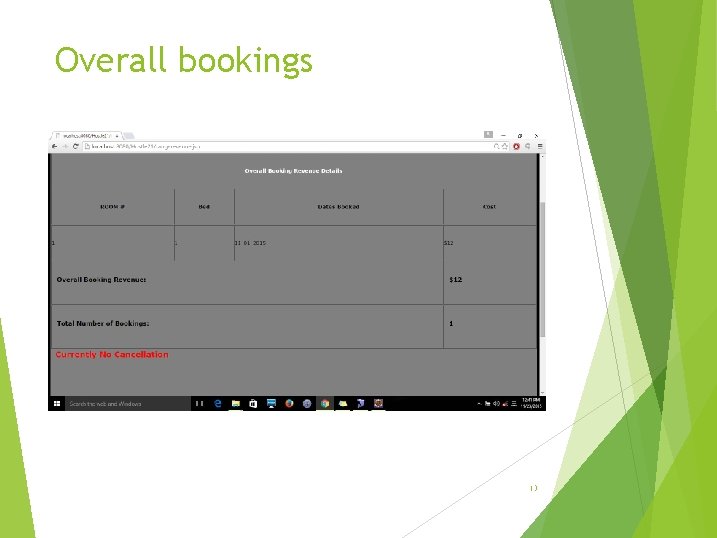The image size is (717, 538).
Task: Click the taskbar clock and date
Action: click(x=531, y=404)
